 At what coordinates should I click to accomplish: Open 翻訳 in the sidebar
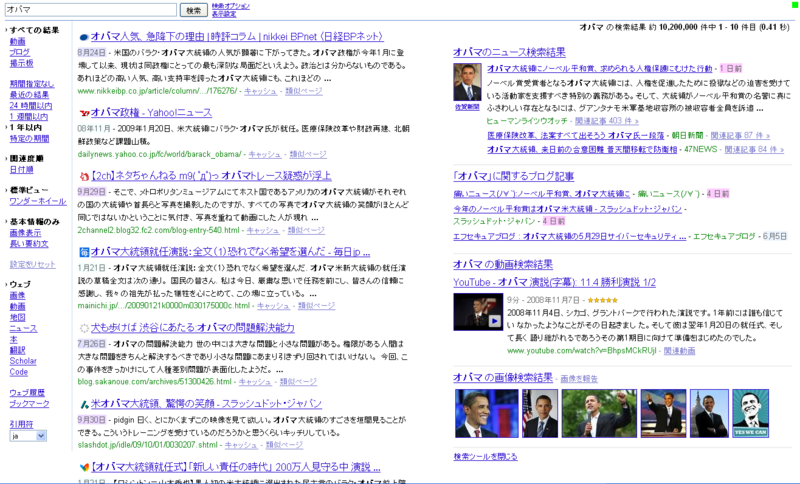17,350
